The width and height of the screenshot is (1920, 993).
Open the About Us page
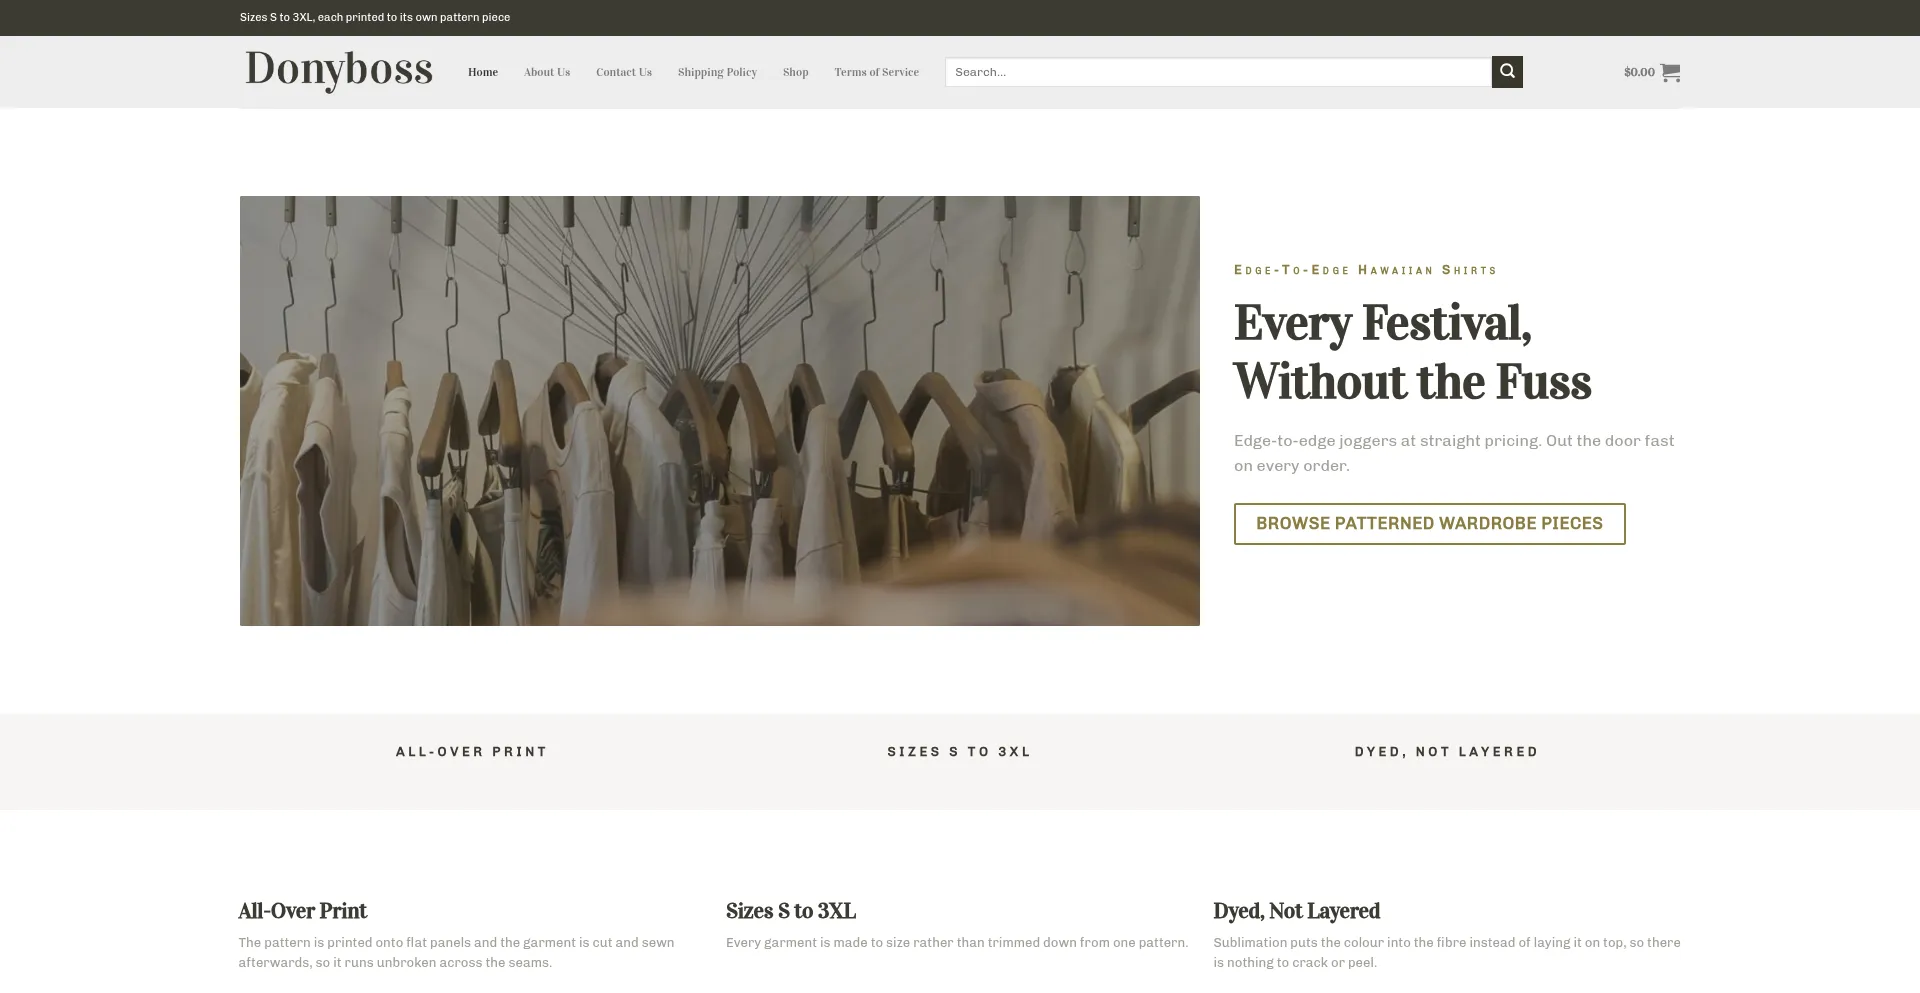547,72
